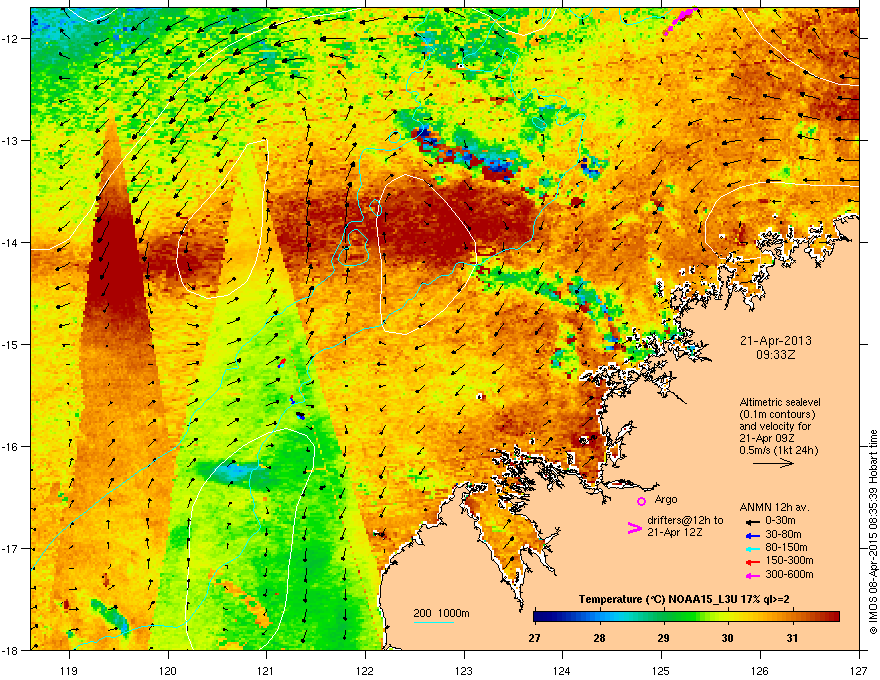The height and width of the screenshot is (680, 880).
Task: Click the latitude axis label -12
Action: 11,39
